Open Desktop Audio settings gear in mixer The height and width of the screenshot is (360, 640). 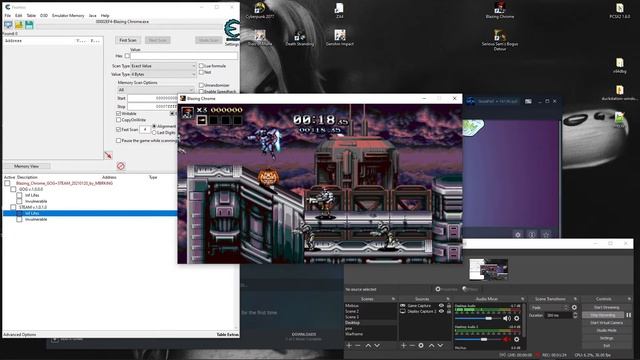point(517,318)
